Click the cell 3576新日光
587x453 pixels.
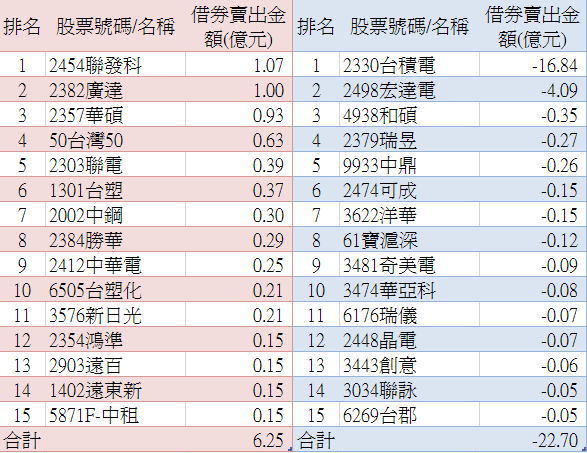tap(115, 315)
